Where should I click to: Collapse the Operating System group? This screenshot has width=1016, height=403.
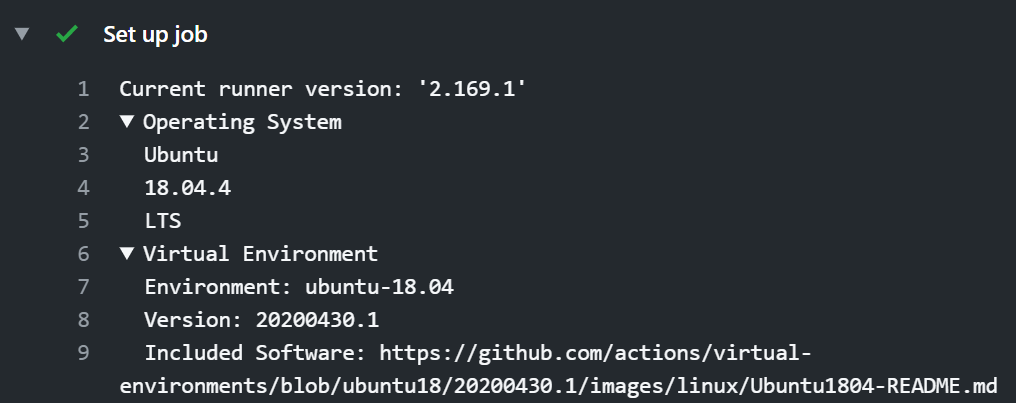pyautogui.click(x=126, y=122)
